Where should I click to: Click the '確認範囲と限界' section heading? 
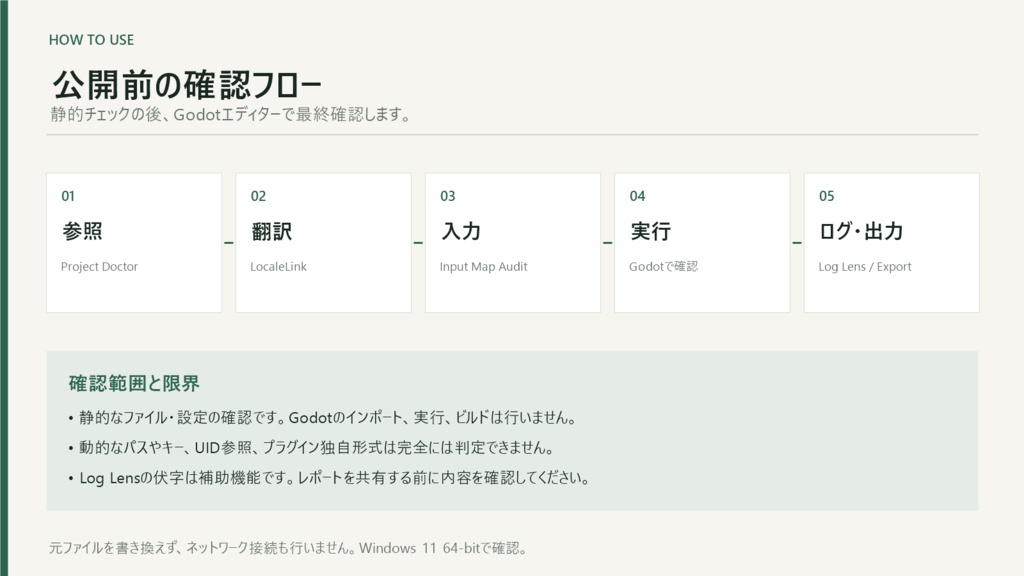(134, 383)
